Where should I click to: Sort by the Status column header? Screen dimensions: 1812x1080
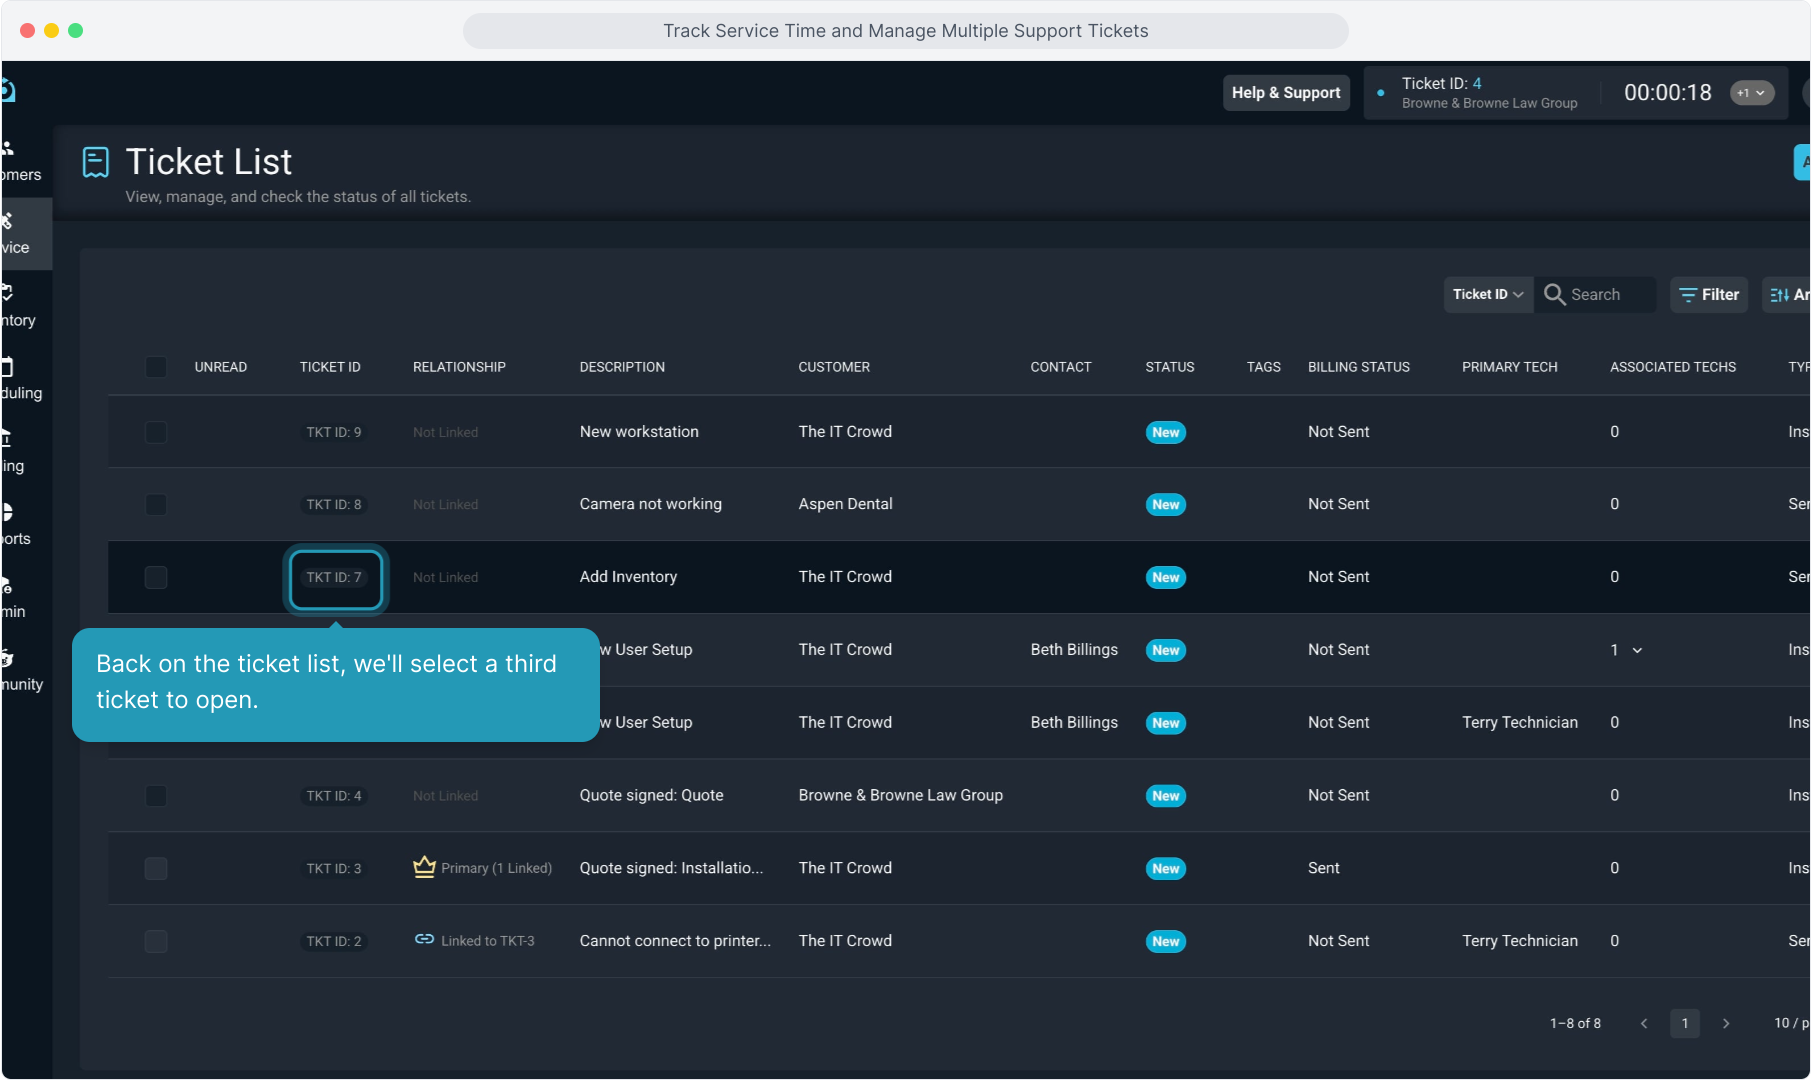pyautogui.click(x=1169, y=367)
